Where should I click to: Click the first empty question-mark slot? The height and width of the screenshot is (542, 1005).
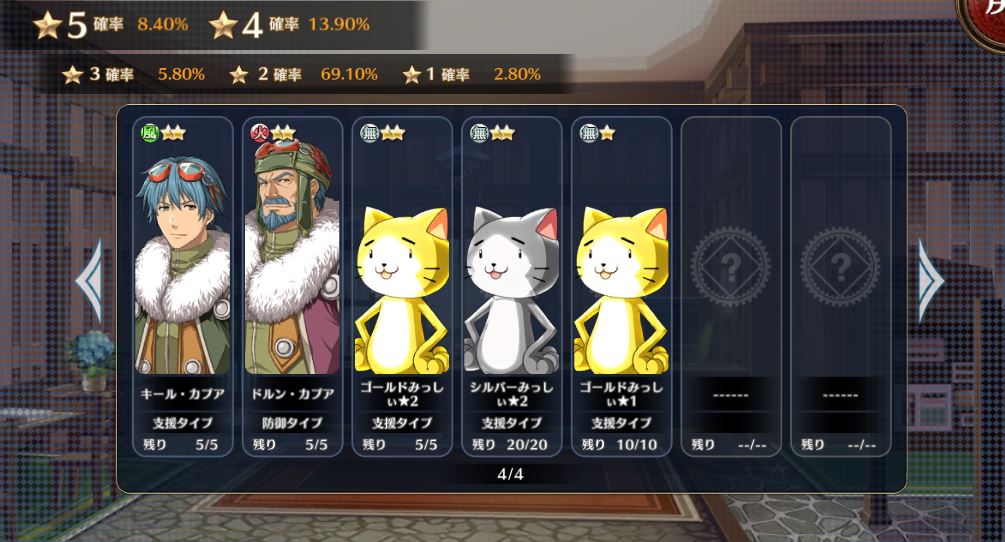tap(731, 286)
